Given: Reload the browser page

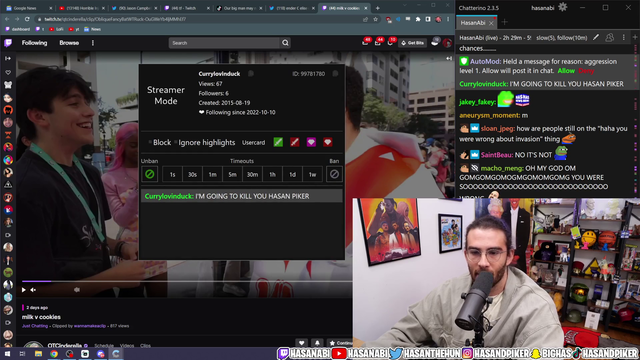Looking at the screenshot, I should point(27,19).
